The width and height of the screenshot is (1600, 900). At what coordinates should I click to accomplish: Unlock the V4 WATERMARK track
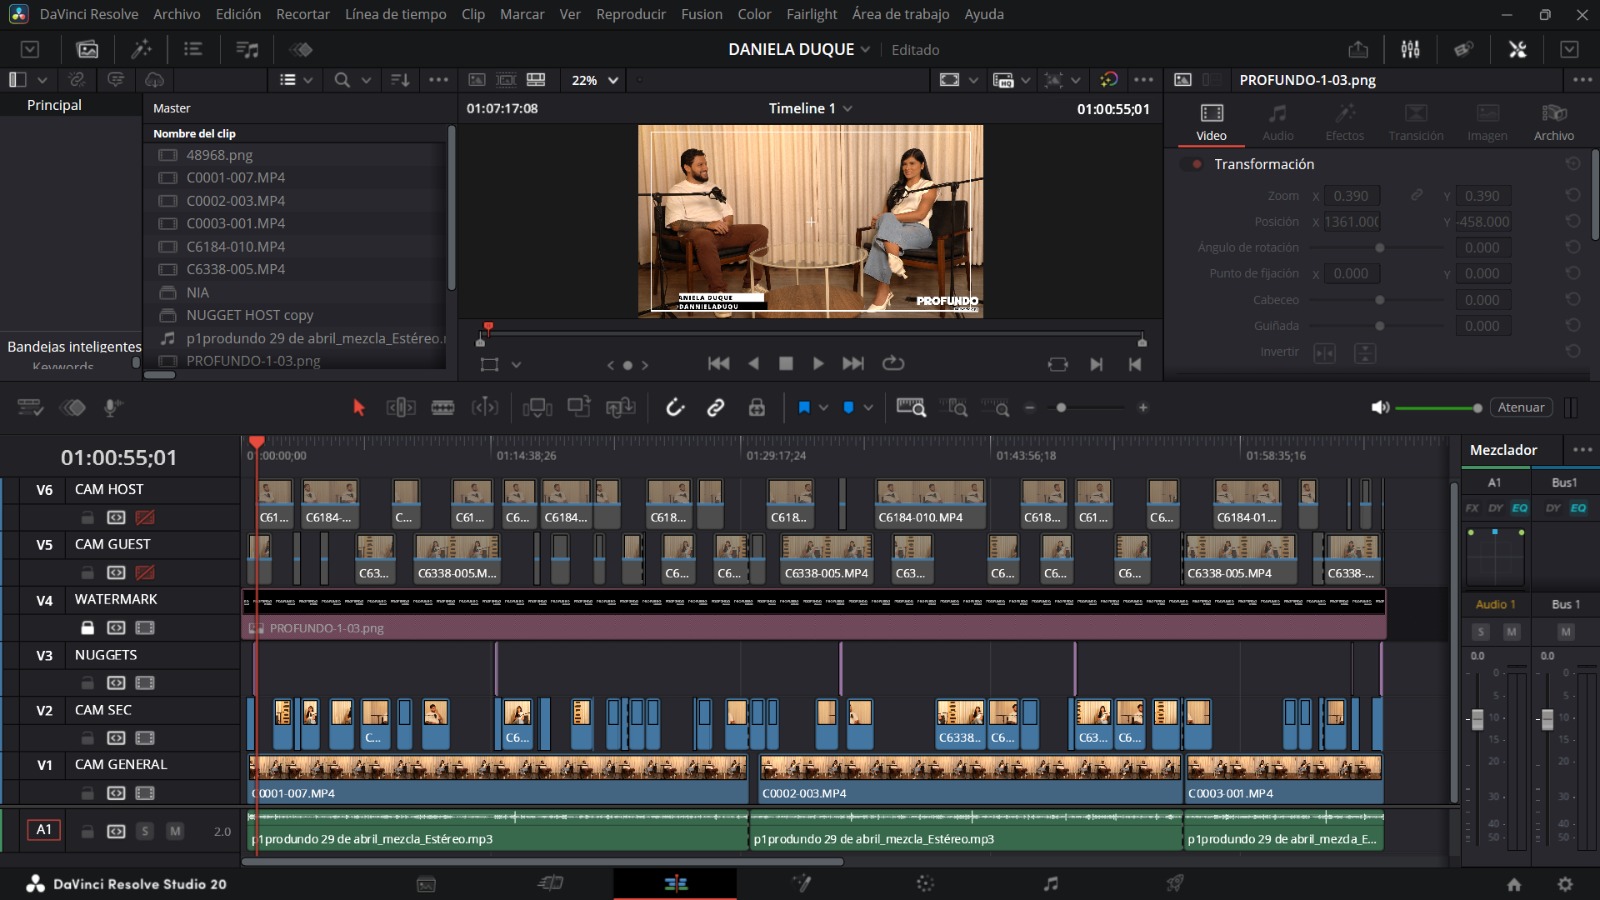point(87,628)
